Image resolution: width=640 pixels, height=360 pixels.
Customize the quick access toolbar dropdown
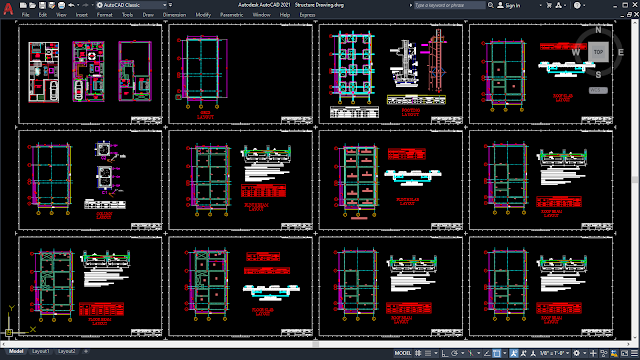click(170, 5)
